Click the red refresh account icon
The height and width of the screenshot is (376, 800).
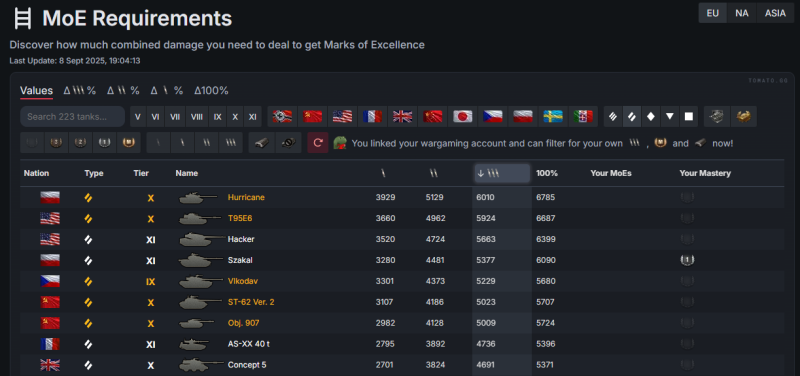point(317,143)
